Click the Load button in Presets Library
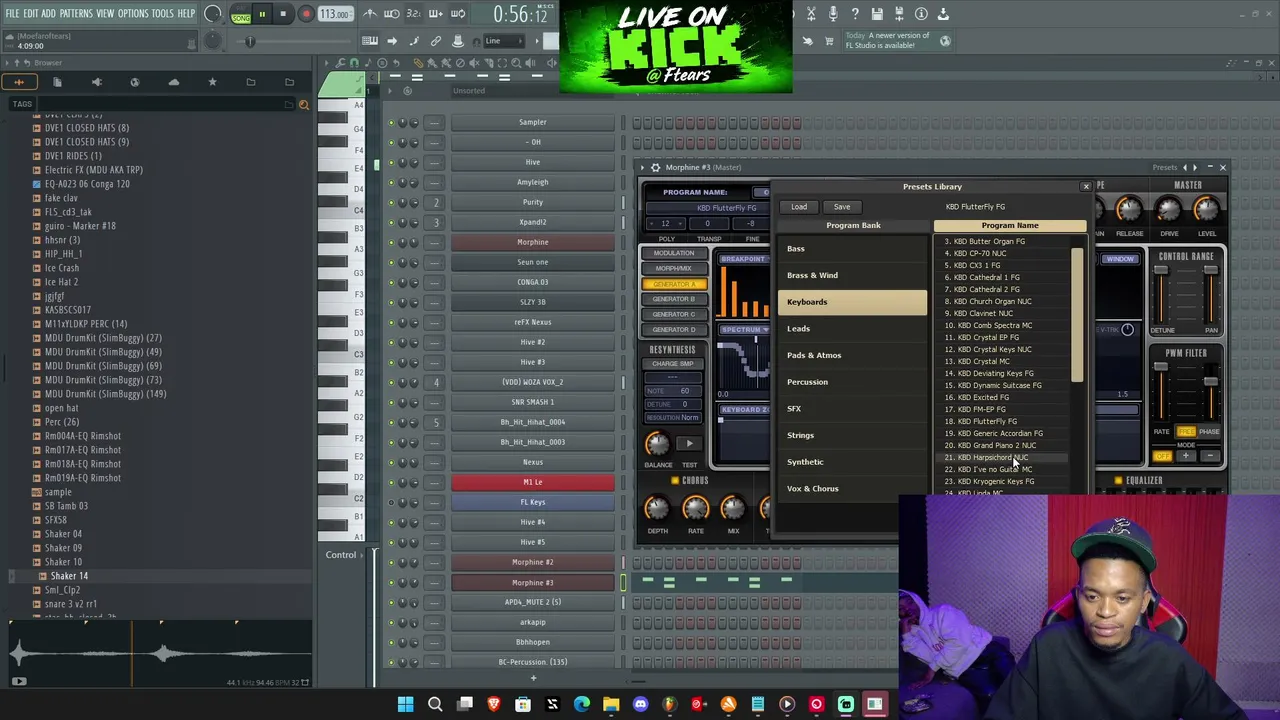Screen dimensions: 1280x720 tap(799, 207)
